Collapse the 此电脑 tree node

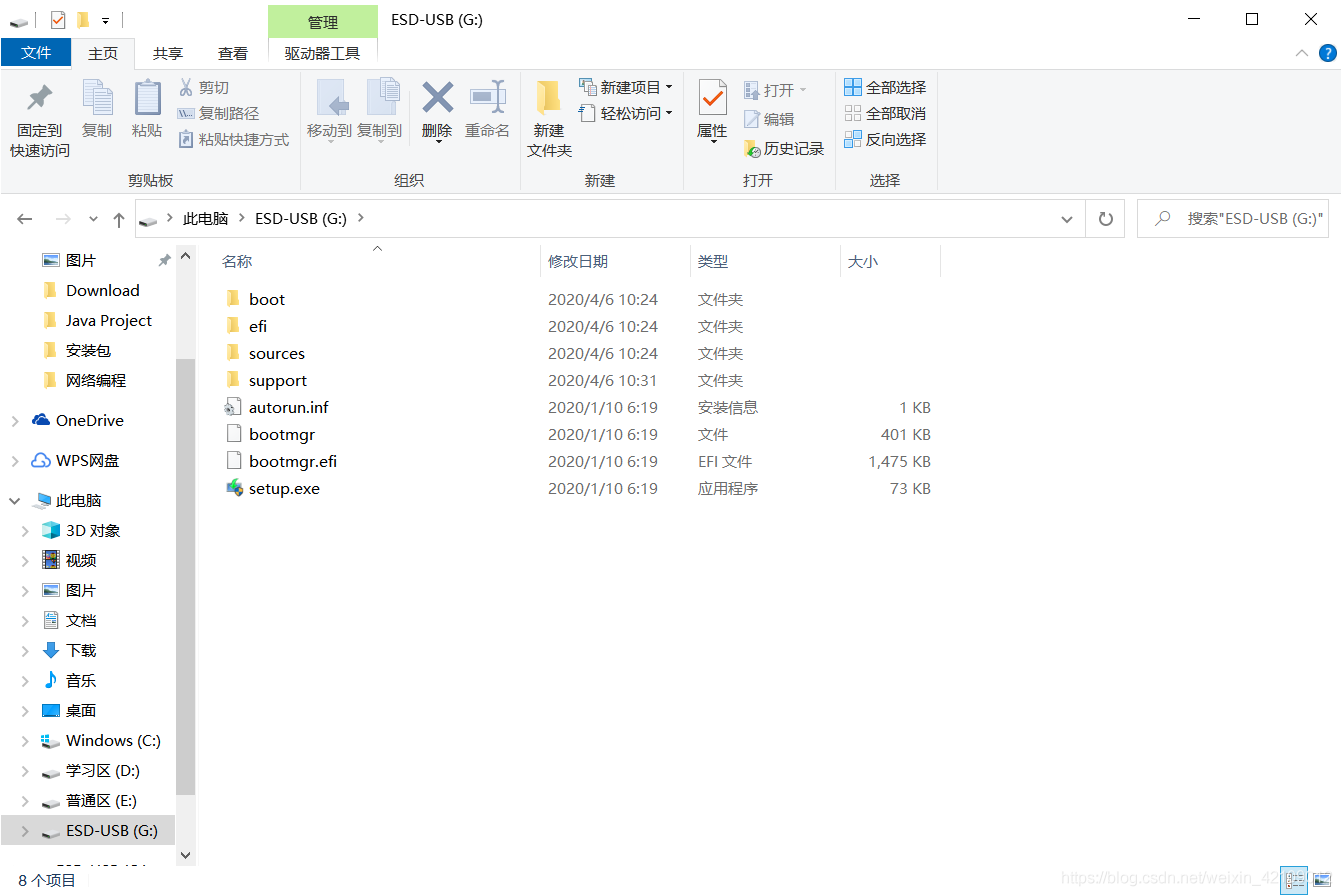point(12,499)
